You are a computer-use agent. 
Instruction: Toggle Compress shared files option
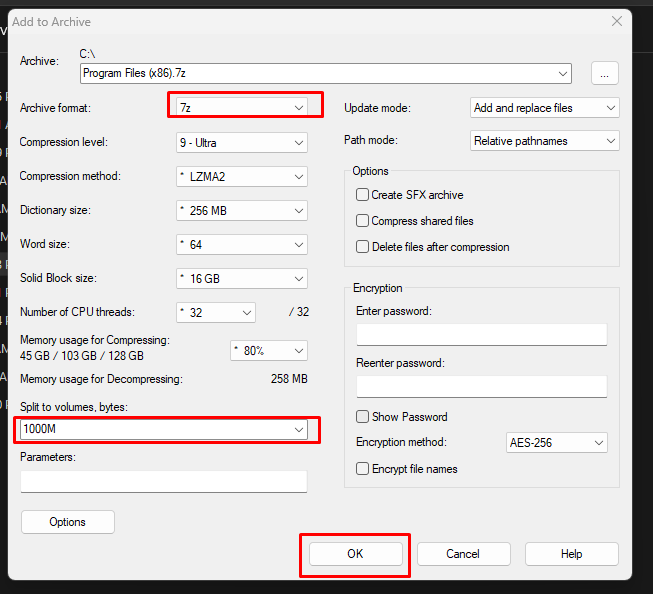[363, 221]
